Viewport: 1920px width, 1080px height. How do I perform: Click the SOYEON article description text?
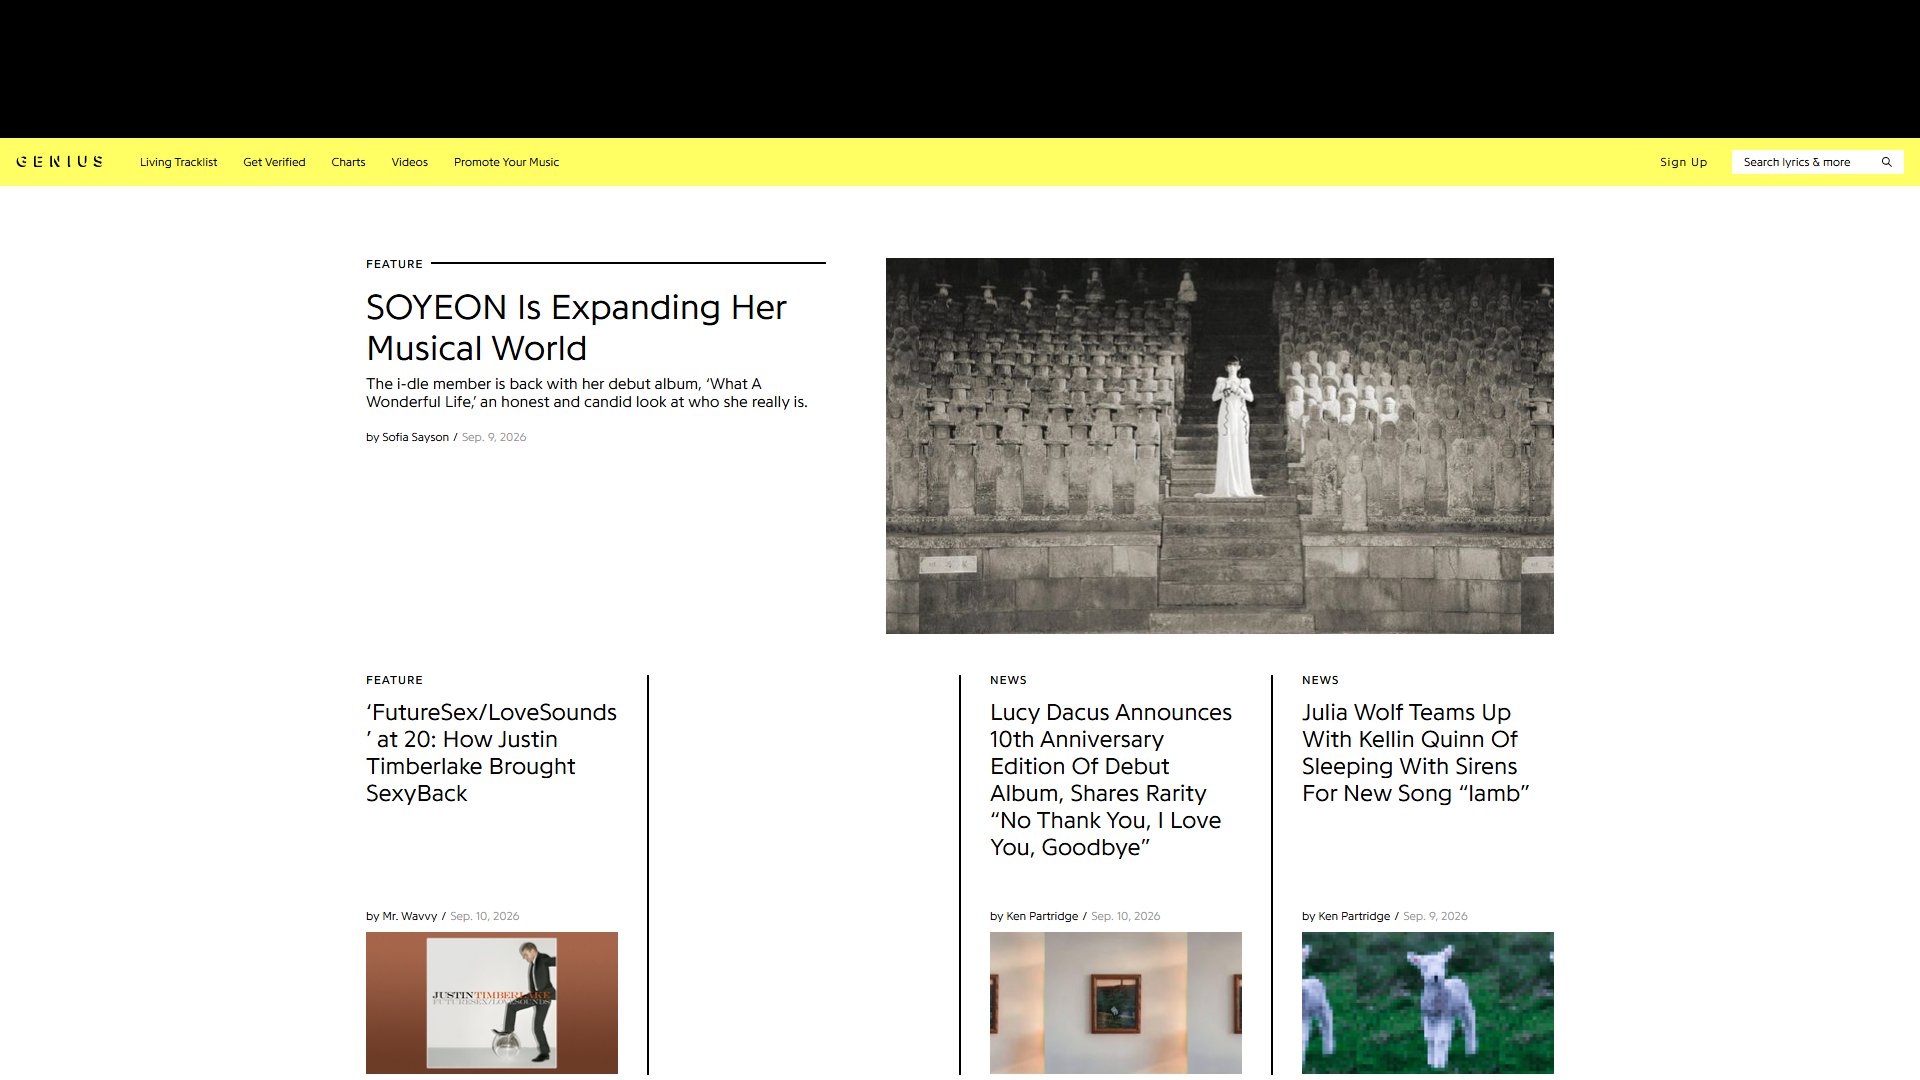[587, 393]
